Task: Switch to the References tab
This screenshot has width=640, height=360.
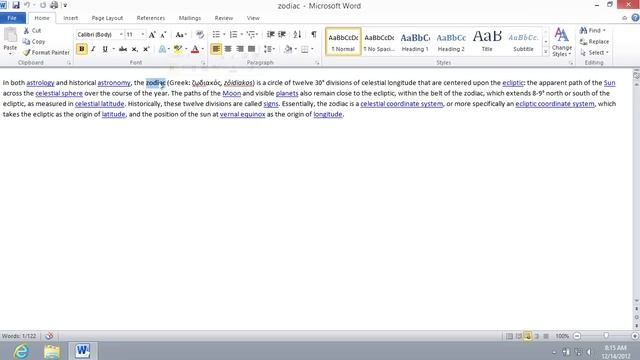Action: pyautogui.click(x=151, y=18)
